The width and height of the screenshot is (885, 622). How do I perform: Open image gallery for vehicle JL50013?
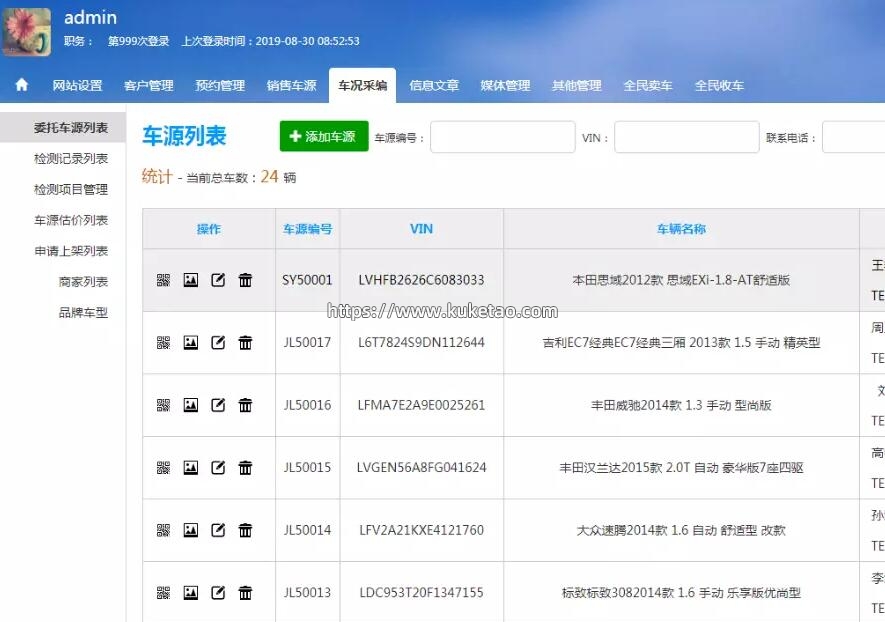point(191,593)
